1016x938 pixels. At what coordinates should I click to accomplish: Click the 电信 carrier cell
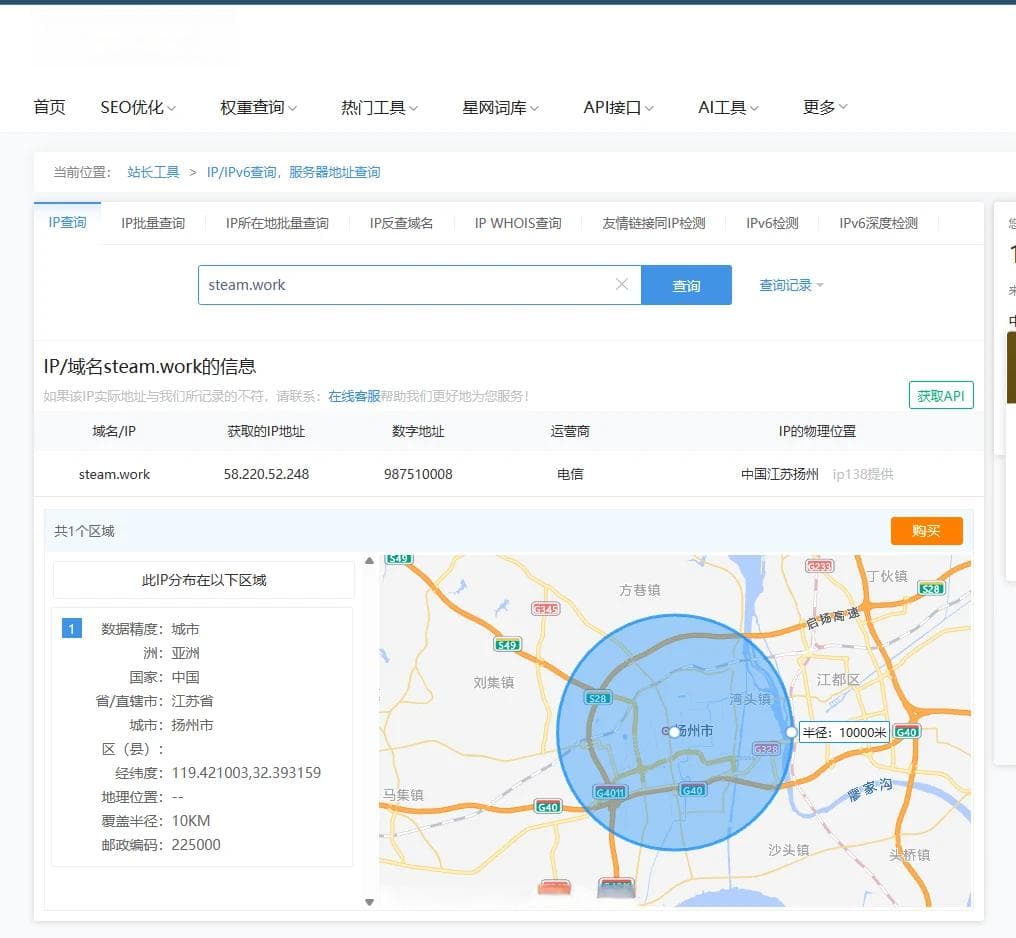tap(570, 474)
